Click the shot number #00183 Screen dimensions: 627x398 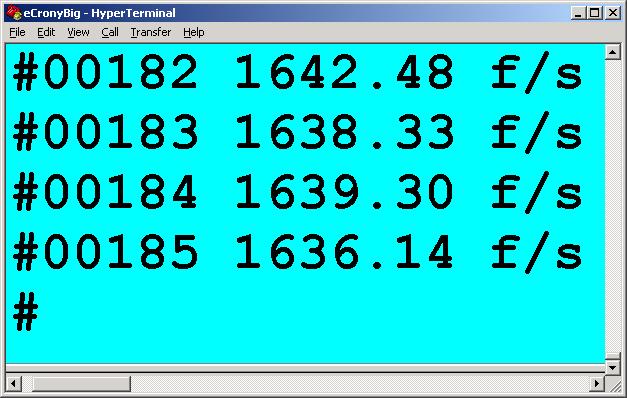point(105,132)
